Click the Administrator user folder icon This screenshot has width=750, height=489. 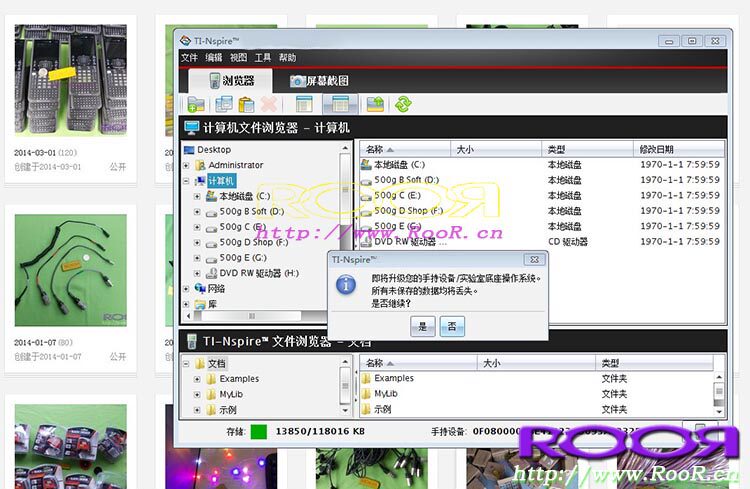[200, 165]
